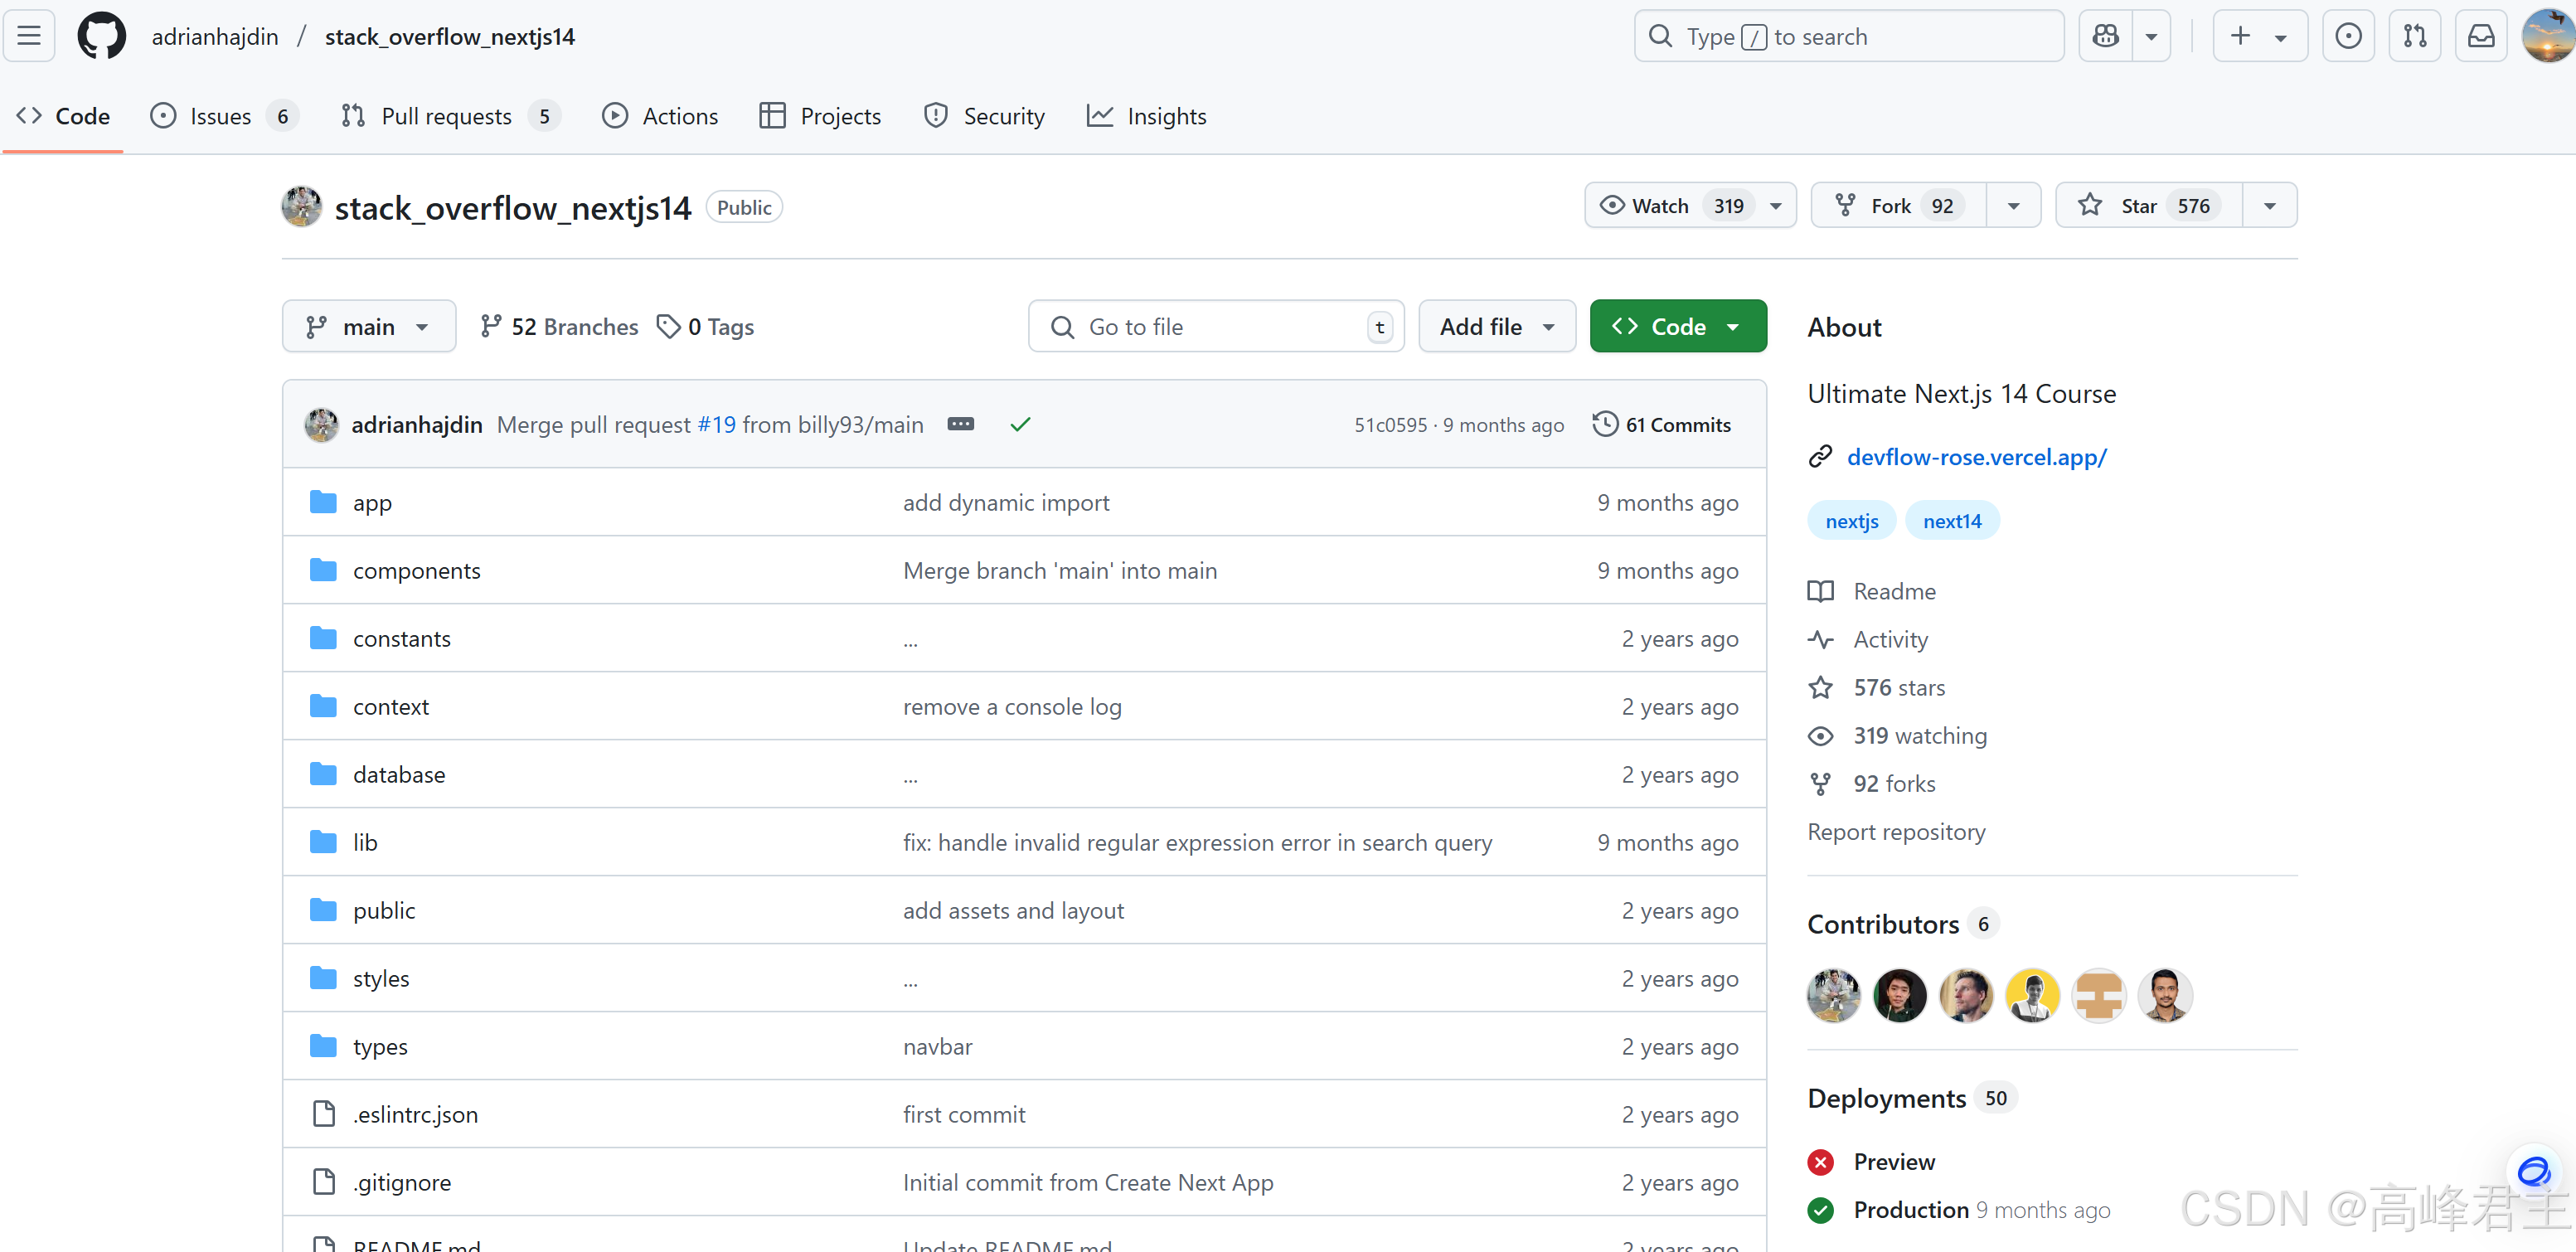Star this repository
This screenshot has height=1252, width=2576.
coord(2148,205)
